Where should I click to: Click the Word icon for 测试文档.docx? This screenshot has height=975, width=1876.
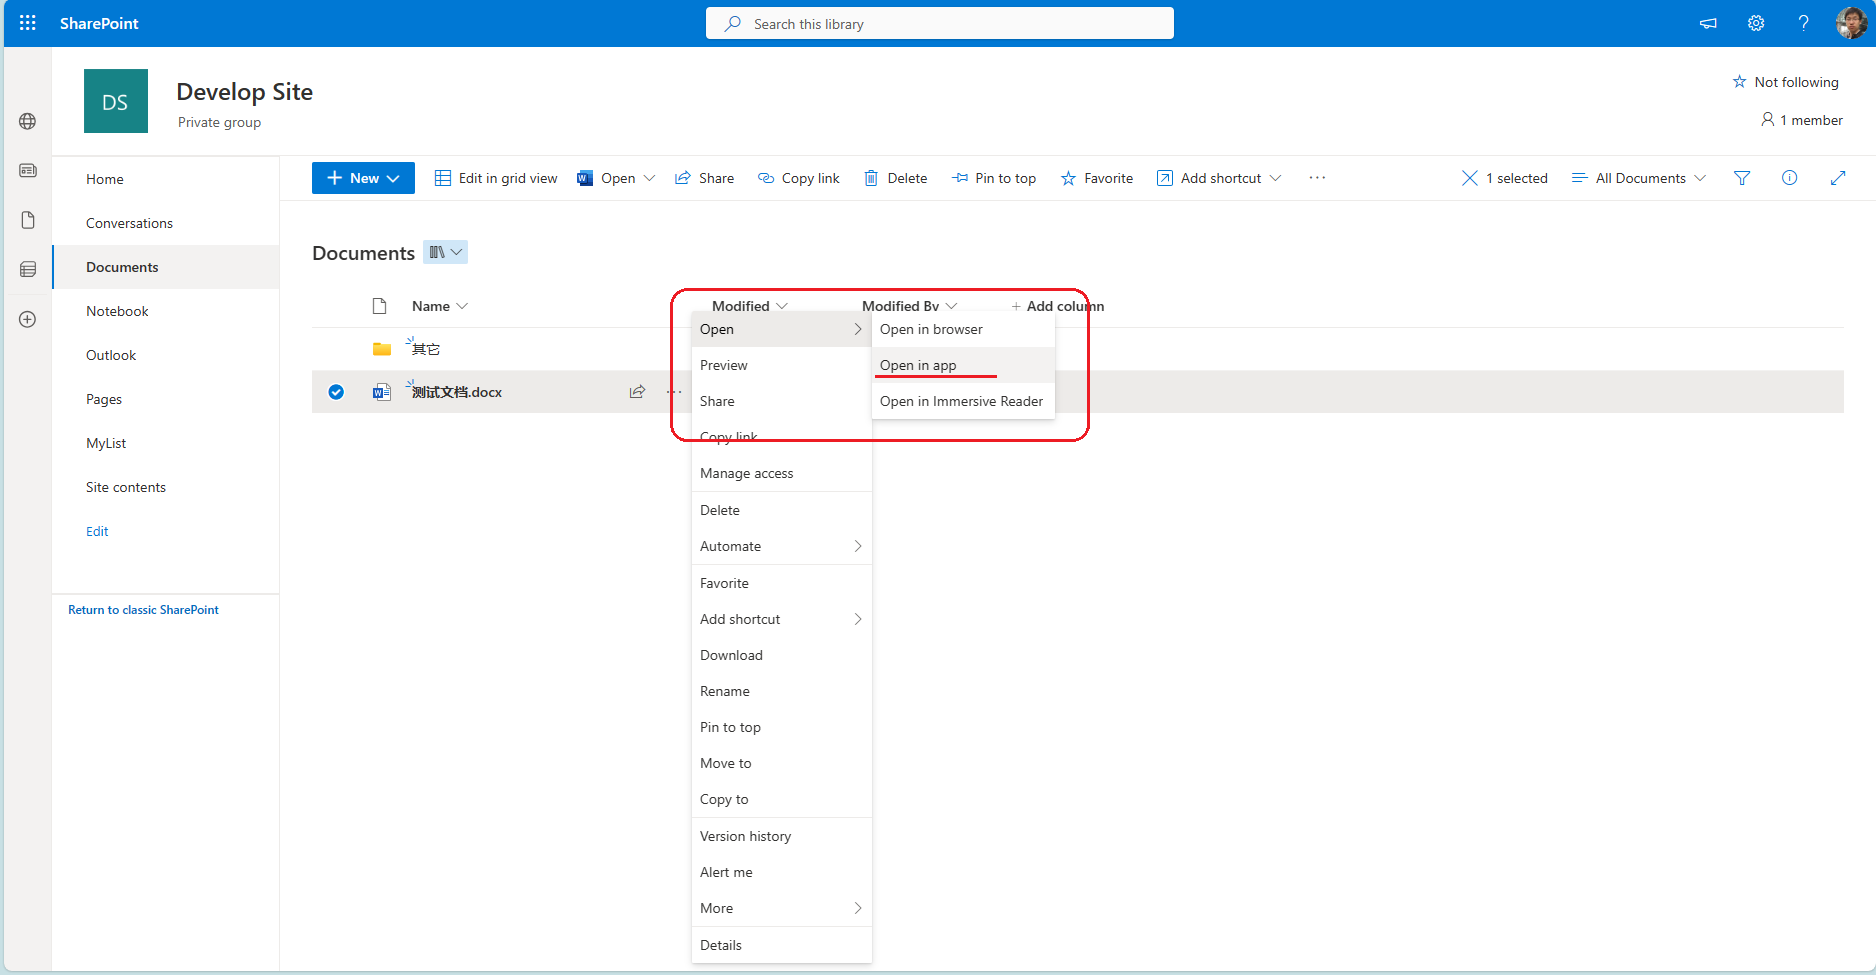point(381,391)
